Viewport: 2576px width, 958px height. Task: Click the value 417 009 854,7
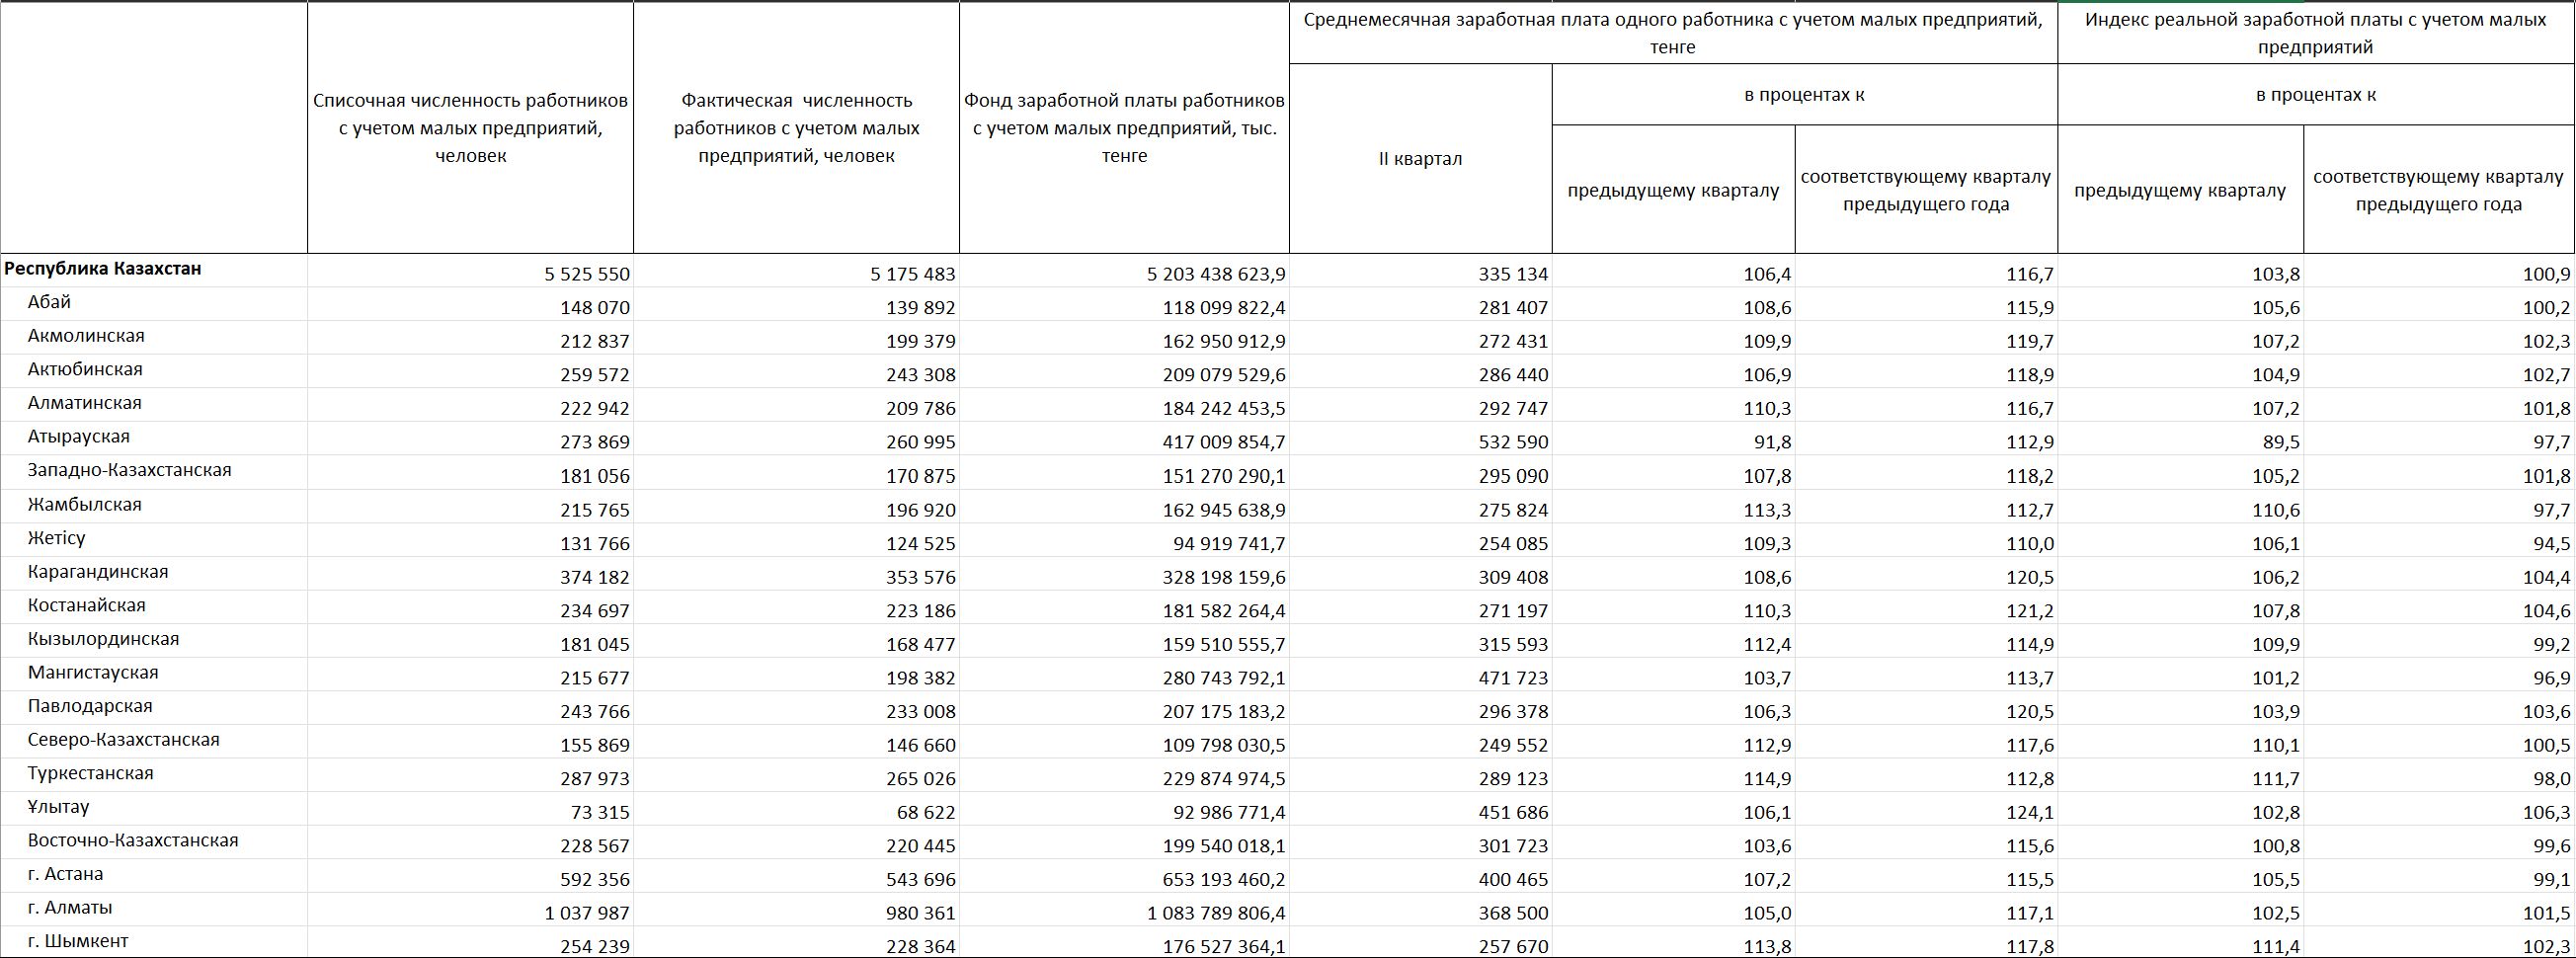point(1224,442)
